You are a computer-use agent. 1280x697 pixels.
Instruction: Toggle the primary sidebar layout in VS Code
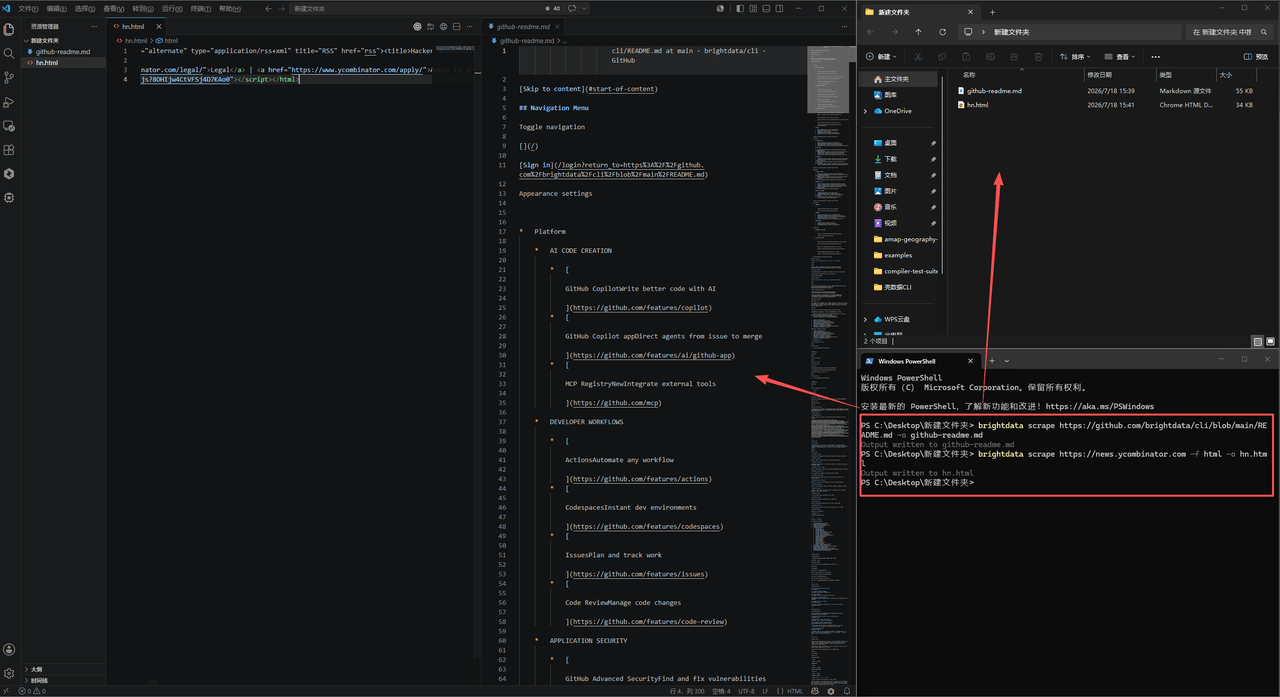(740, 8)
